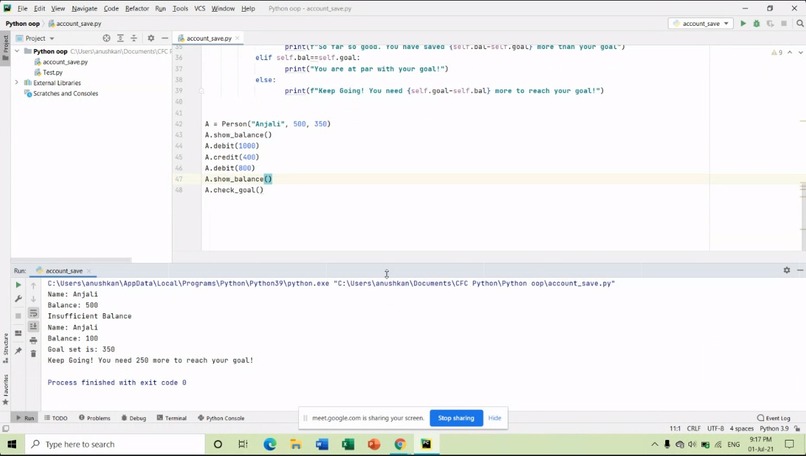Go to previous highlighted error arrow
The width and height of the screenshot is (806, 456).
click(x=790, y=52)
